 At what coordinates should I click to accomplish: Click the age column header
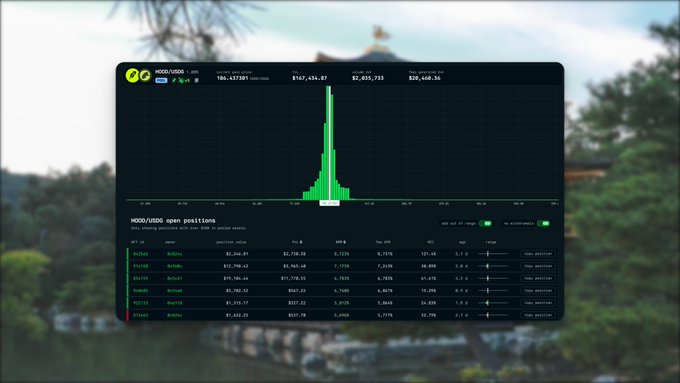point(462,242)
